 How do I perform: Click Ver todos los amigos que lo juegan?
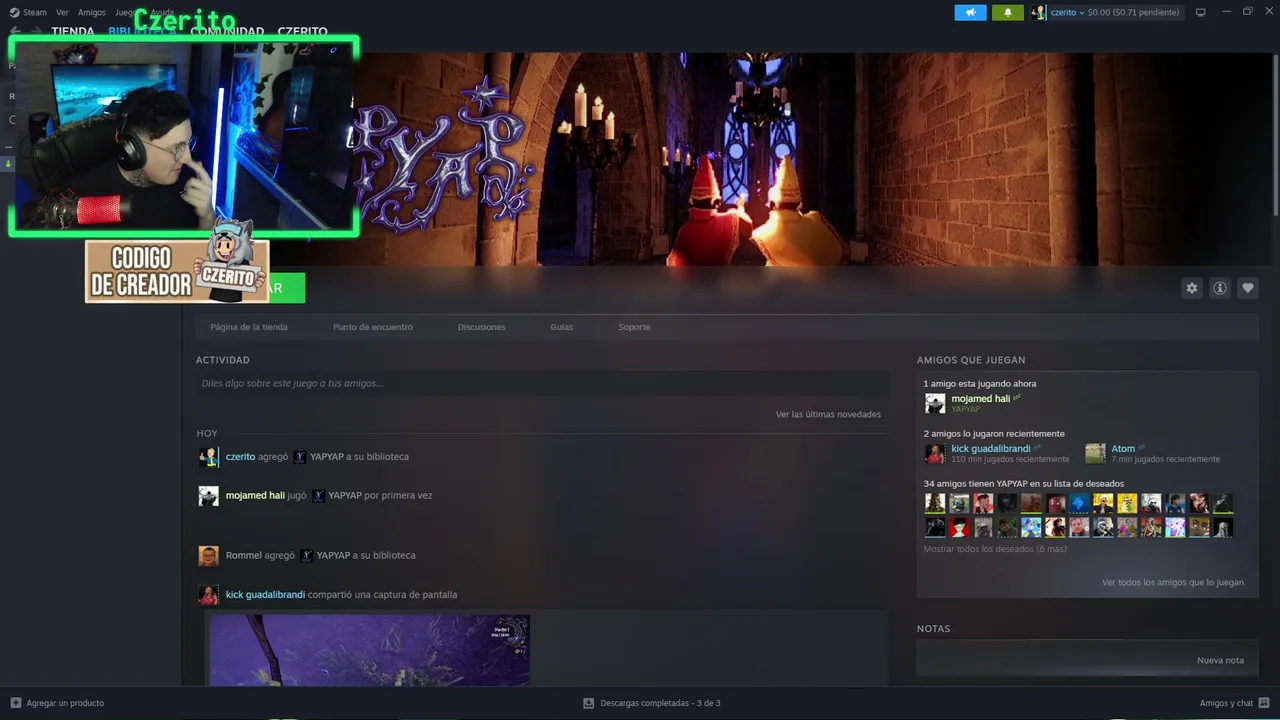[x=1173, y=582]
